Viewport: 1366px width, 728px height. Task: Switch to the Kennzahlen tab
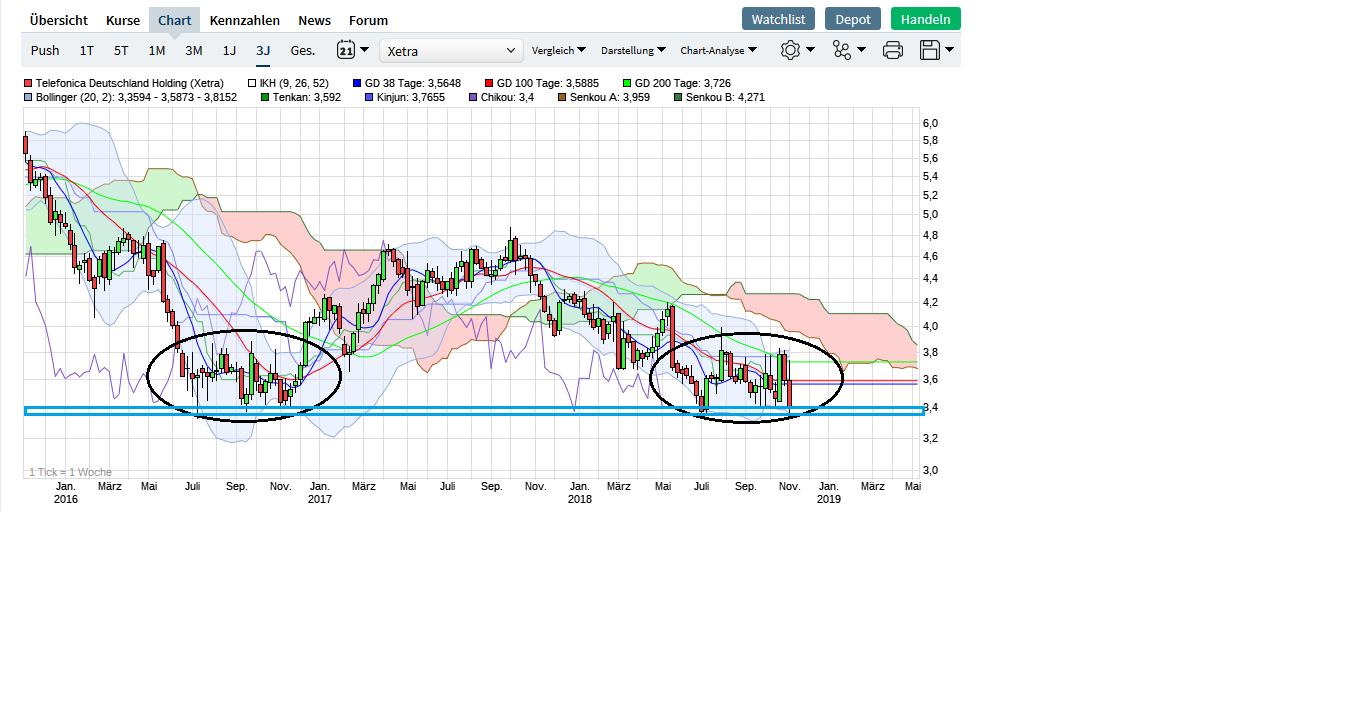(x=245, y=20)
